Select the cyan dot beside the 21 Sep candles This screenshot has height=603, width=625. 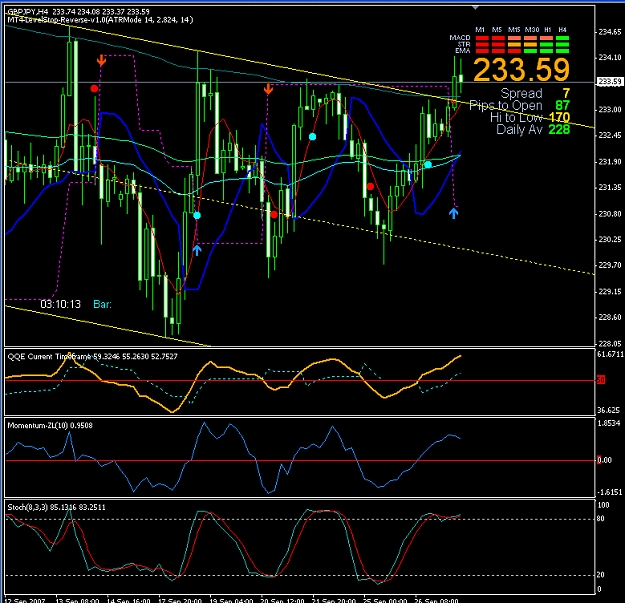tap(312, 137)
